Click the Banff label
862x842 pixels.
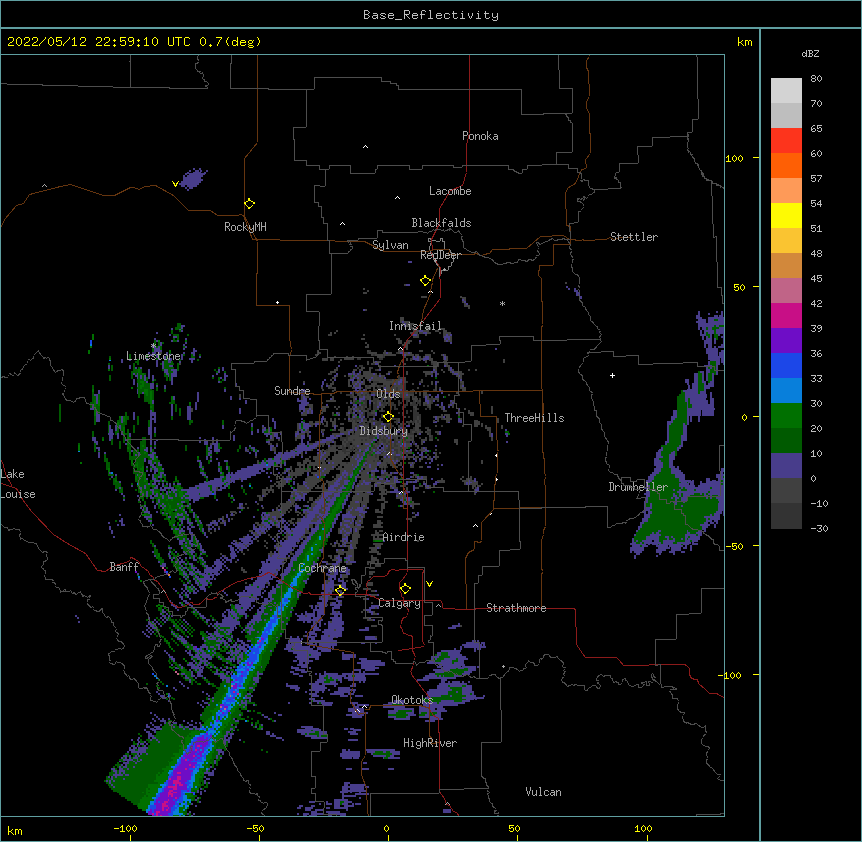(x=124, y=567)
